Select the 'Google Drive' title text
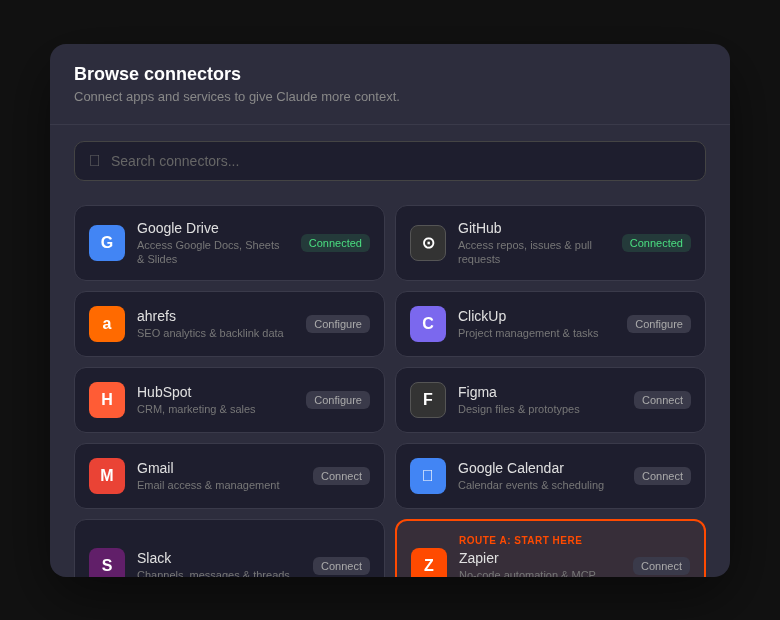The width and height of the screenshot is (780, 620). [178, 228]
